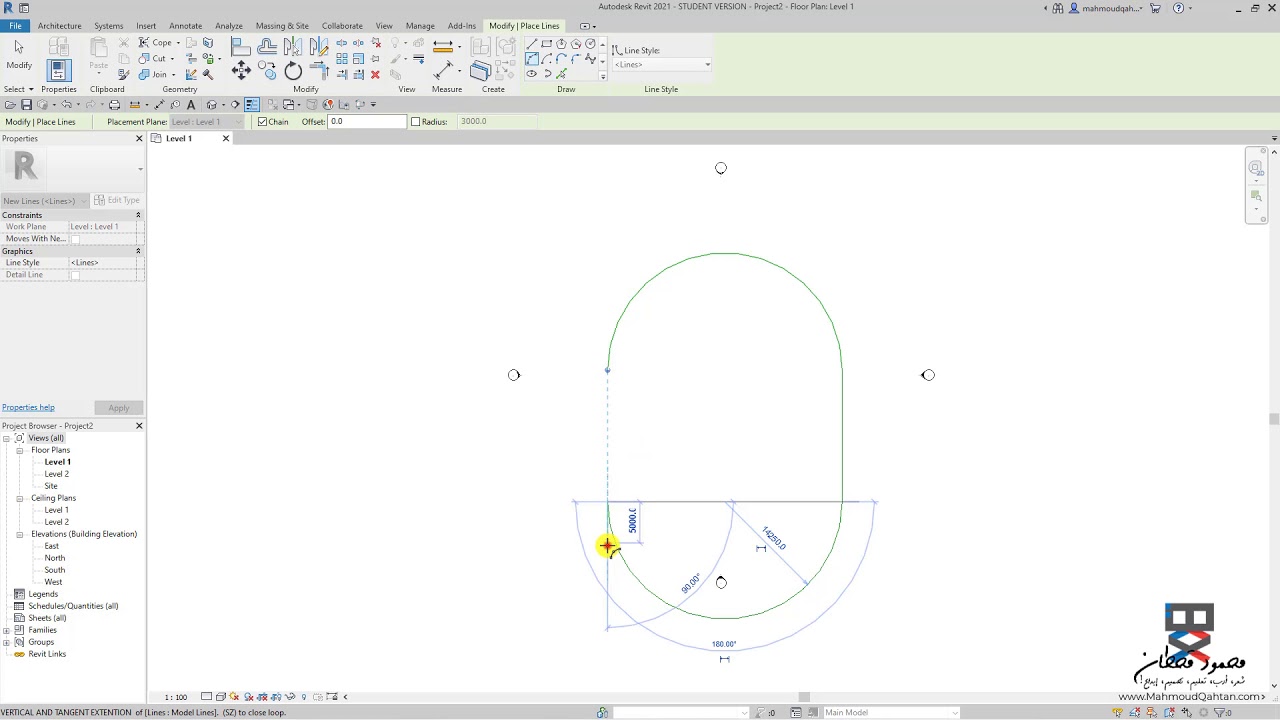Switch to the Massing & Site tab
1280x720 pixels.
[x=282, y=26]
